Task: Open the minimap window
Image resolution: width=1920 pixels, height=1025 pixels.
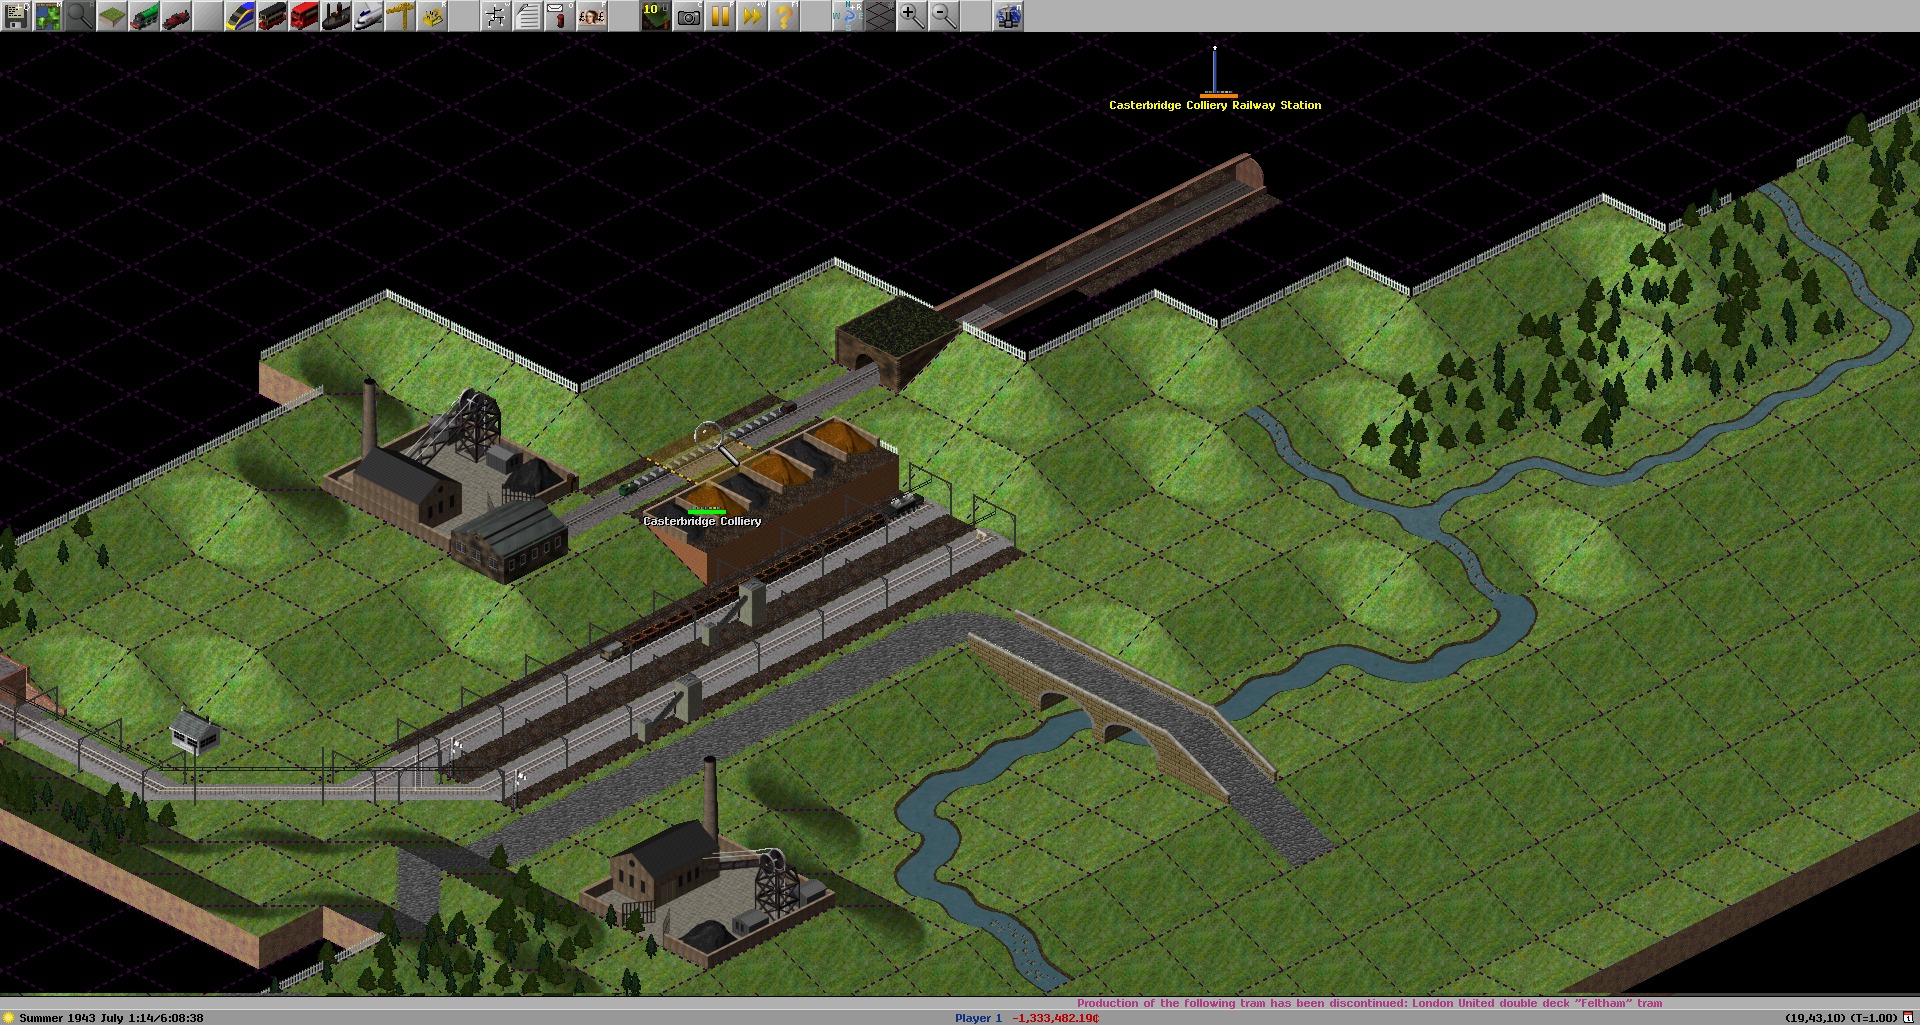Action: tap(48, 16)
